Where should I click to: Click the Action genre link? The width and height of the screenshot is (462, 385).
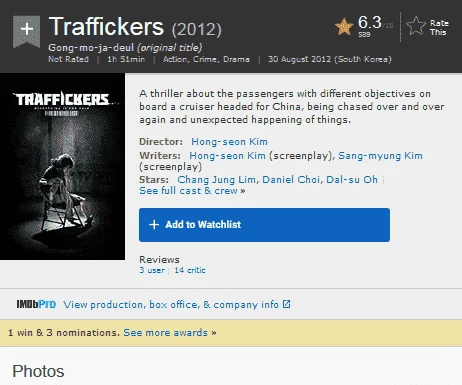(174, 59)
